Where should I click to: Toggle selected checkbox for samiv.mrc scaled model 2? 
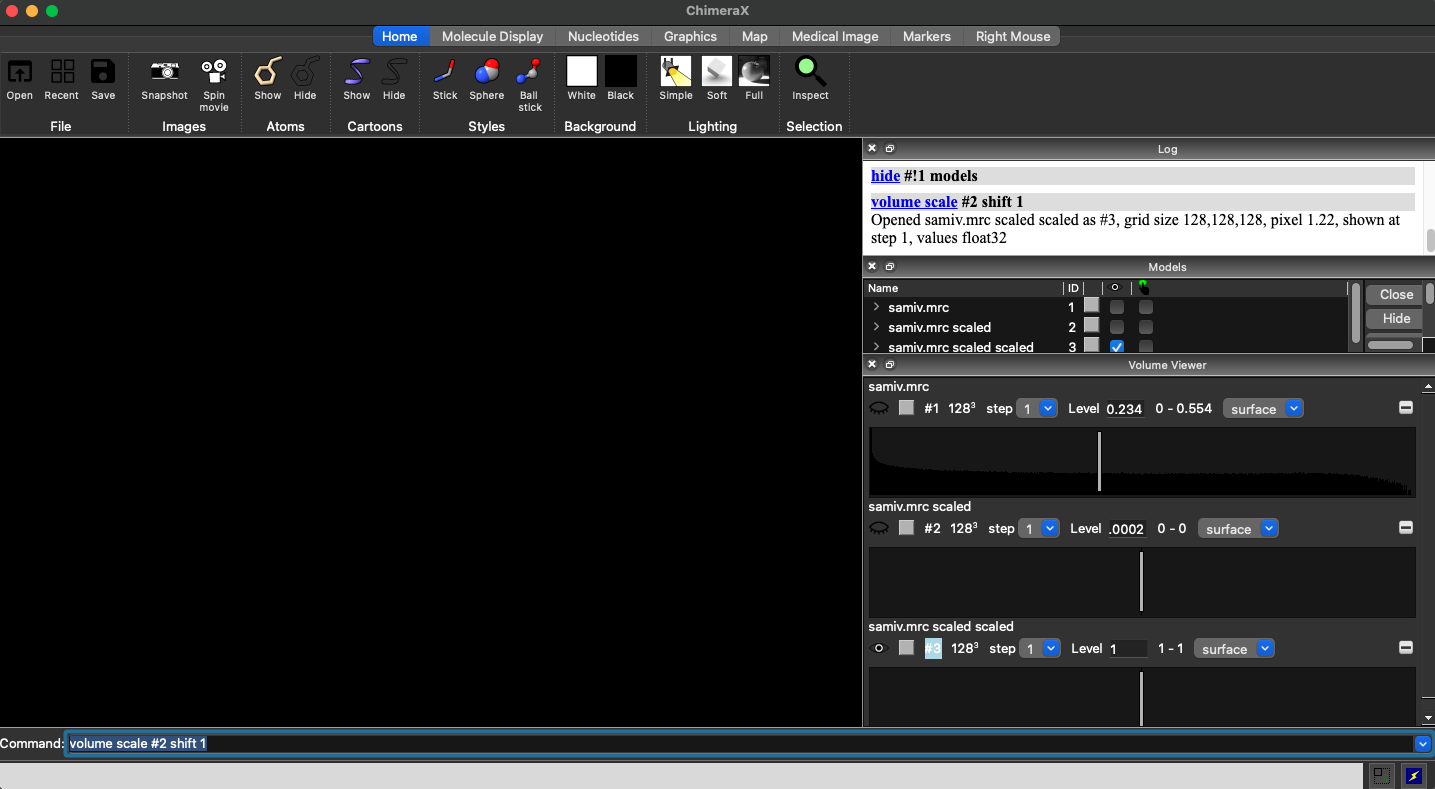[1146, 327]
